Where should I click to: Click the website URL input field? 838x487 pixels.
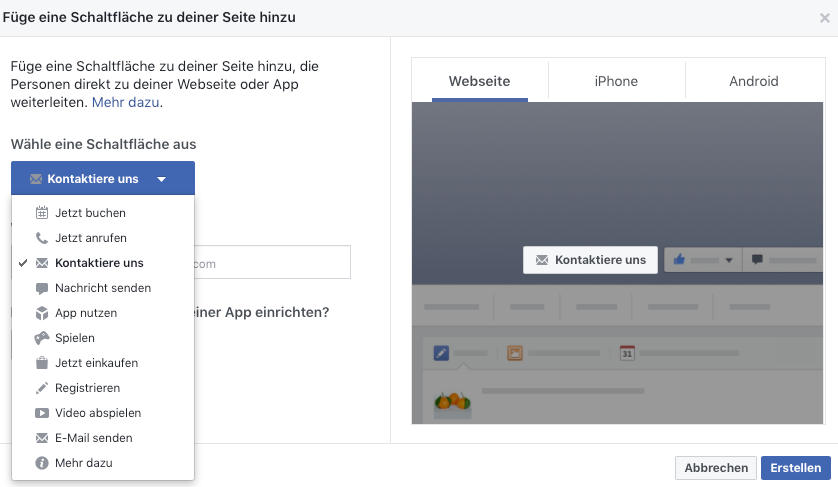pyautogui.click(x=272, y=262)
